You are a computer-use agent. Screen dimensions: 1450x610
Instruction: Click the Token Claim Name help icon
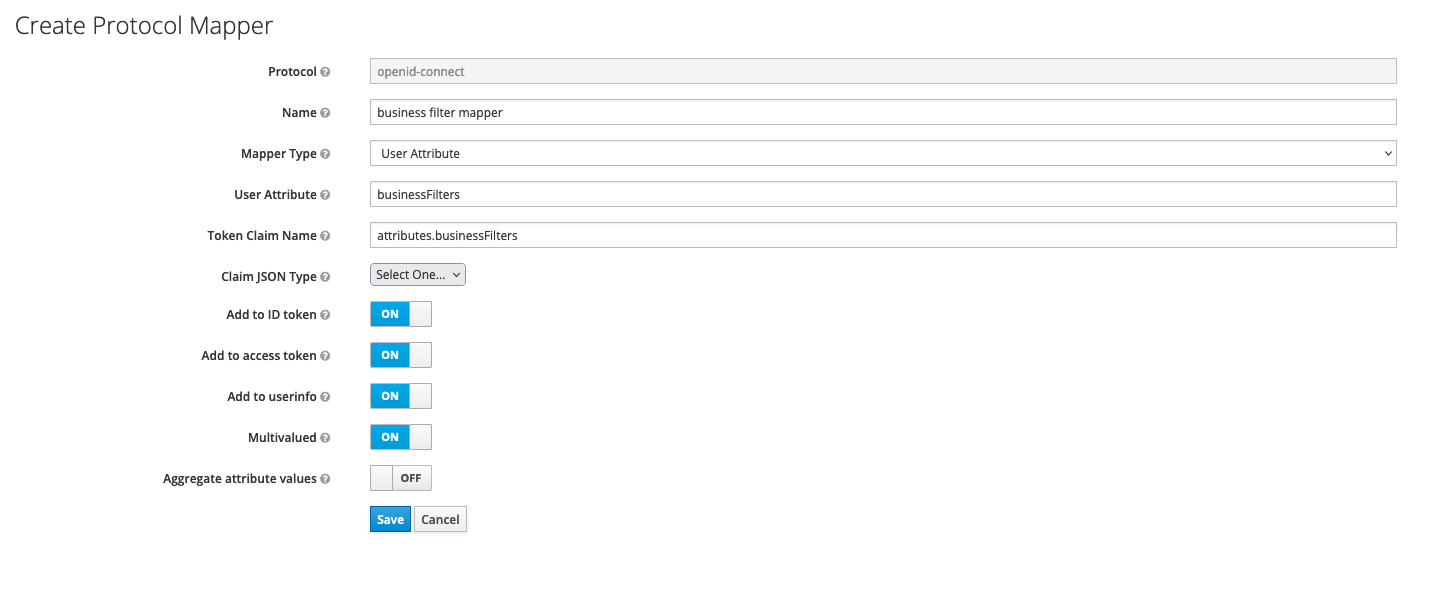(x=325, y=236)
